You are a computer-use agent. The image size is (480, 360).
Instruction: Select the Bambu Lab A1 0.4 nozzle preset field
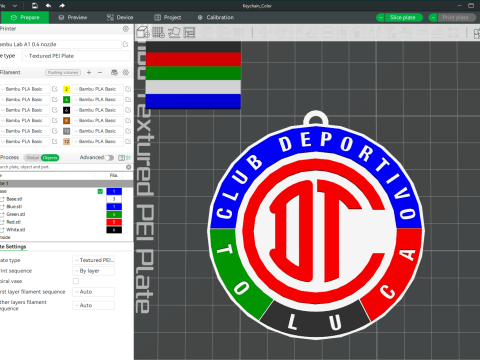click(60, 44)
